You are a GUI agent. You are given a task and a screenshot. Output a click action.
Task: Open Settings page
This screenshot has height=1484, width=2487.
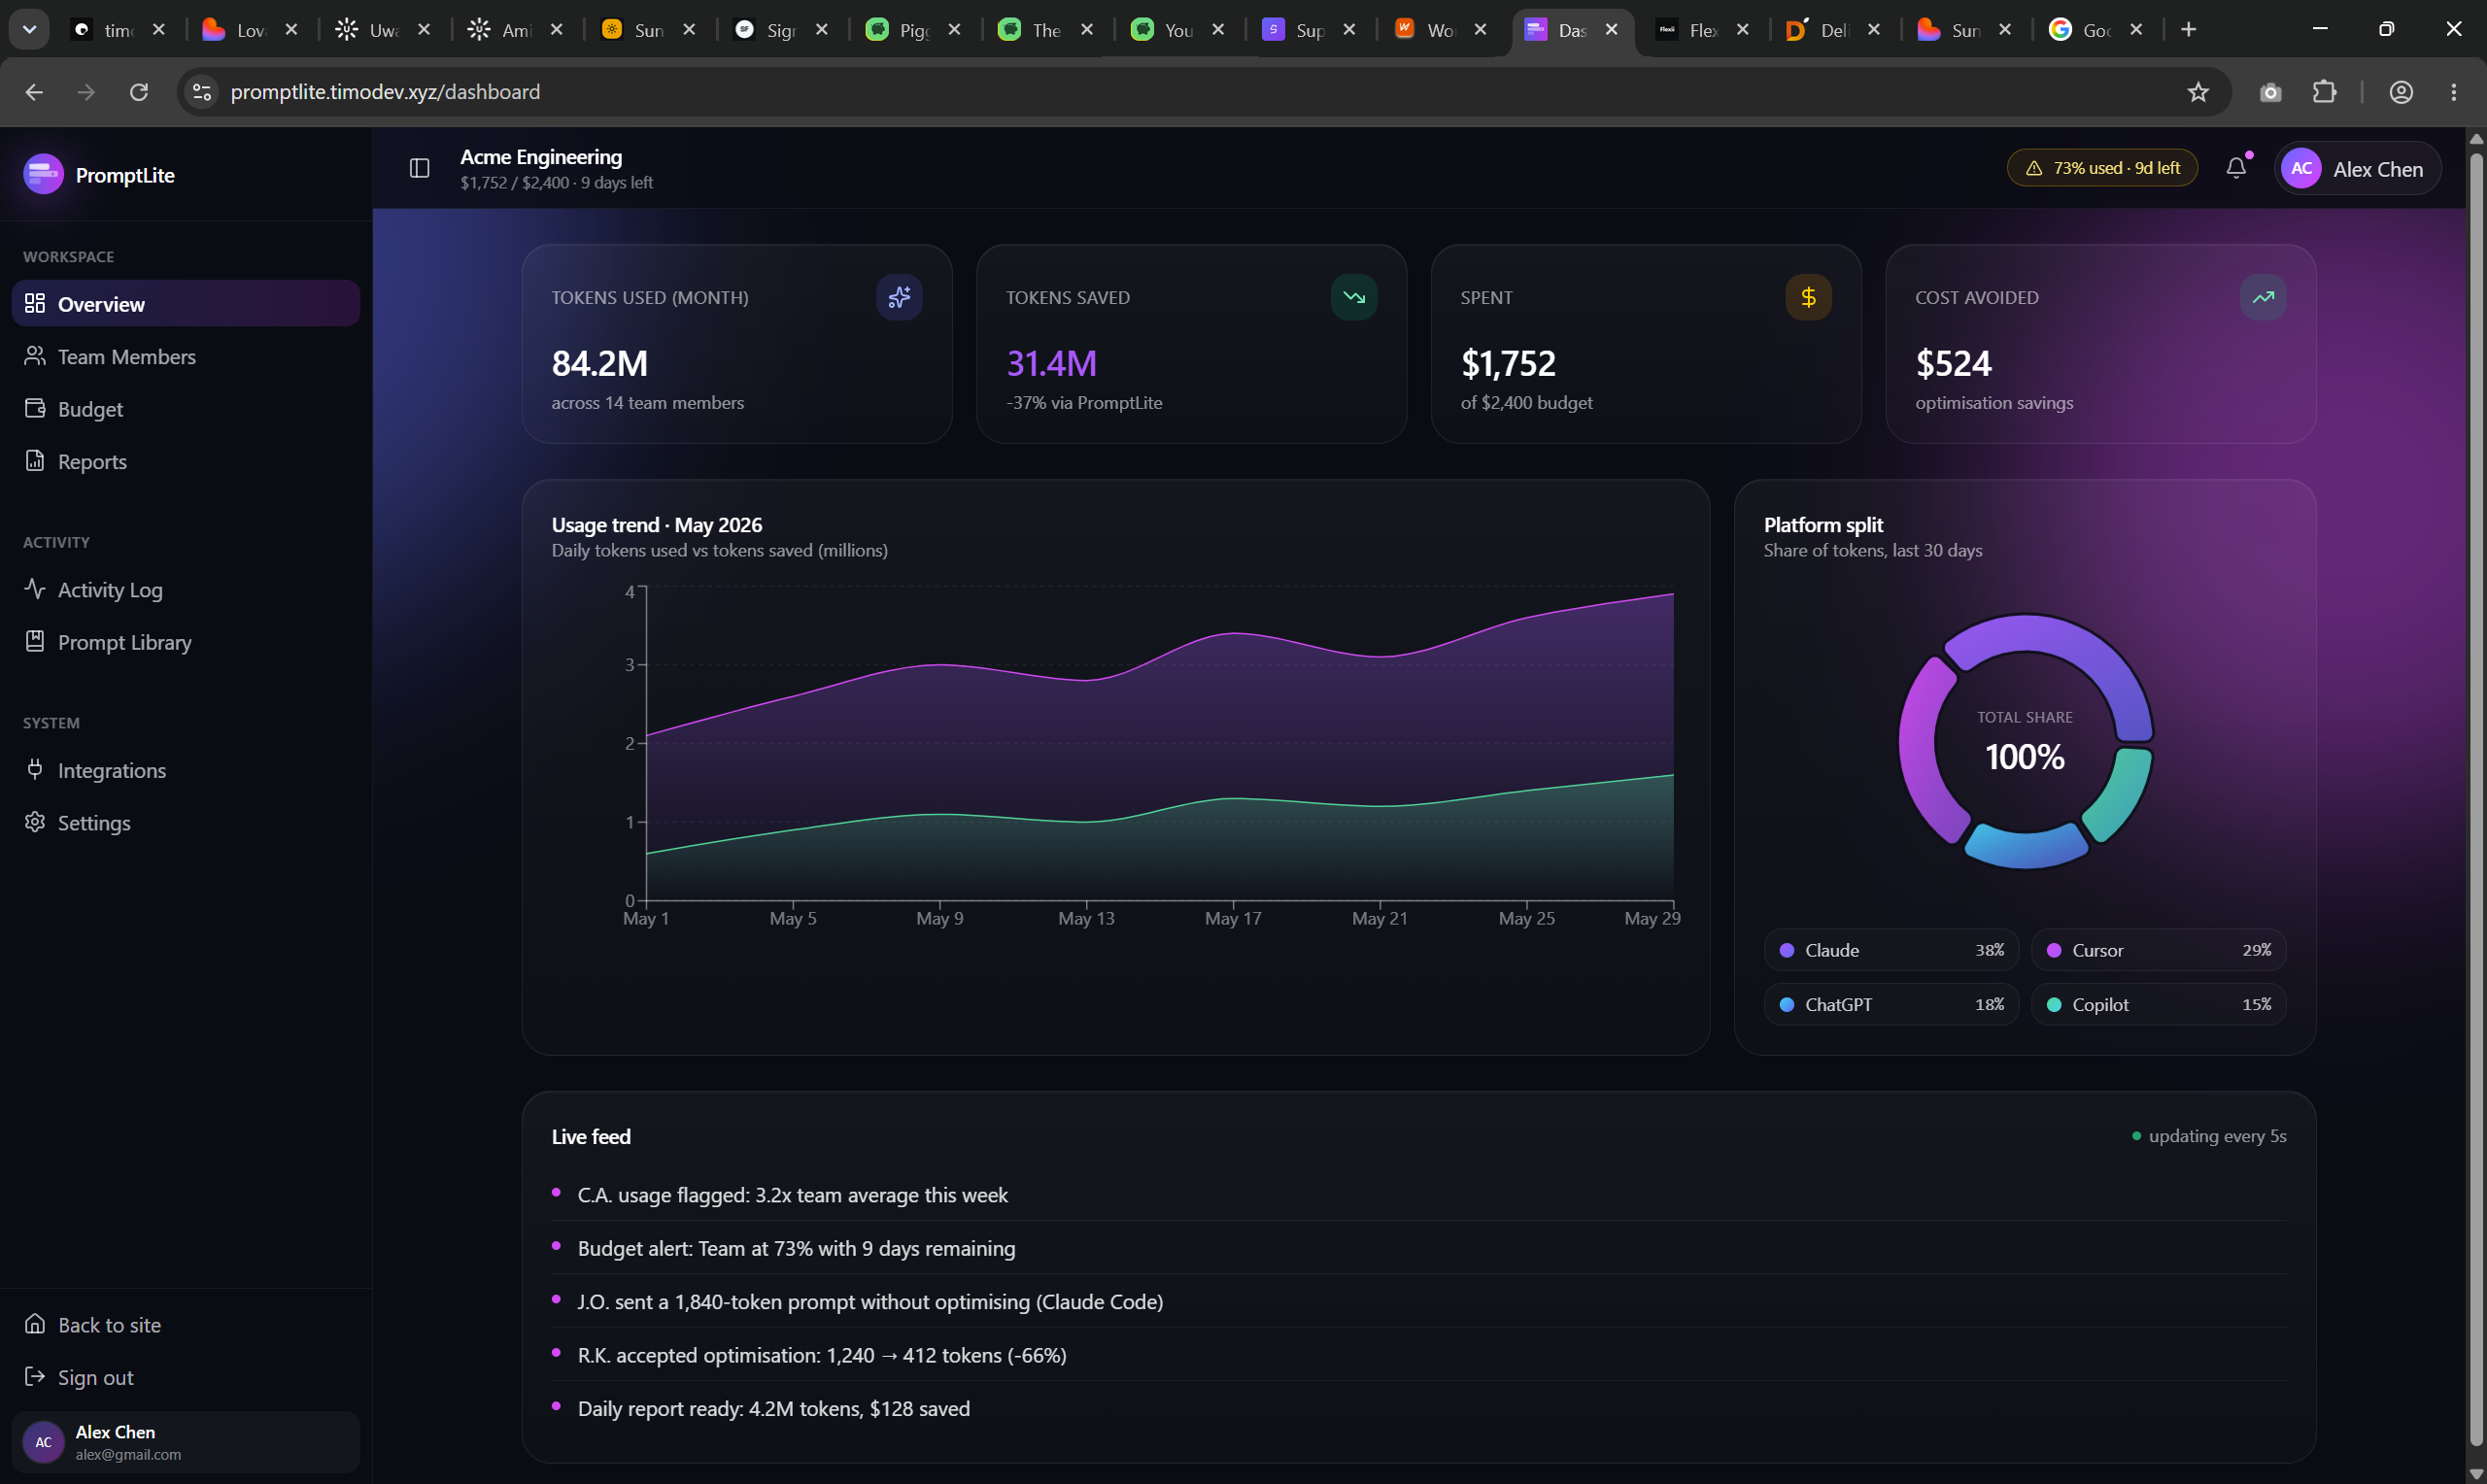[x=185, y=822]
